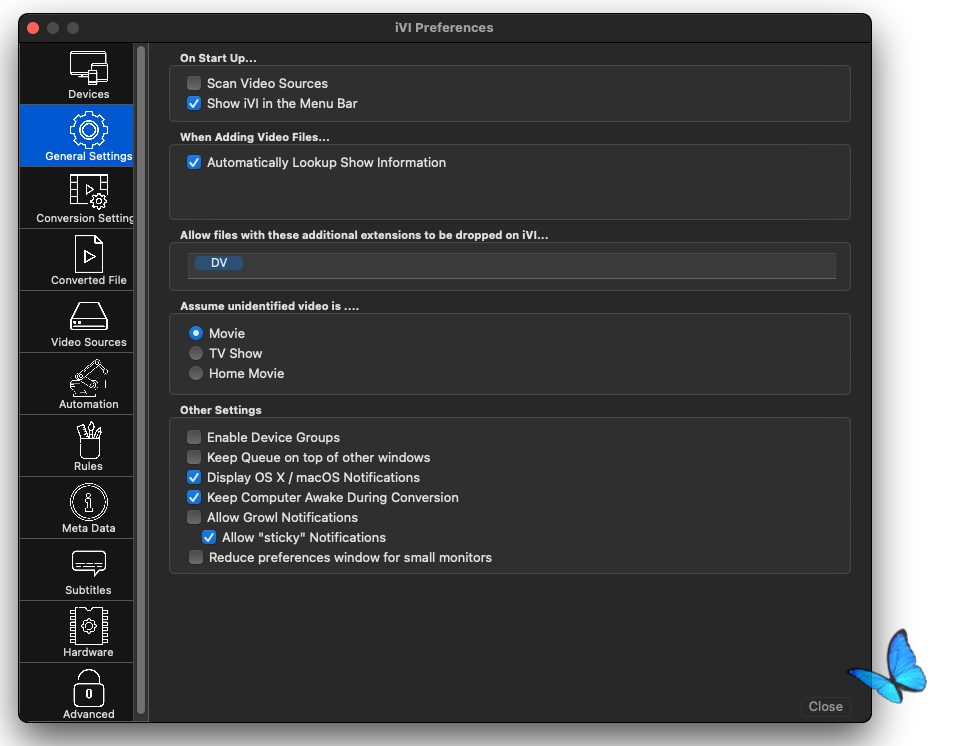The image size is (965, 746).
Task: Click the sidebar vertical scrollbar
Action: click(x=141, y=380)
